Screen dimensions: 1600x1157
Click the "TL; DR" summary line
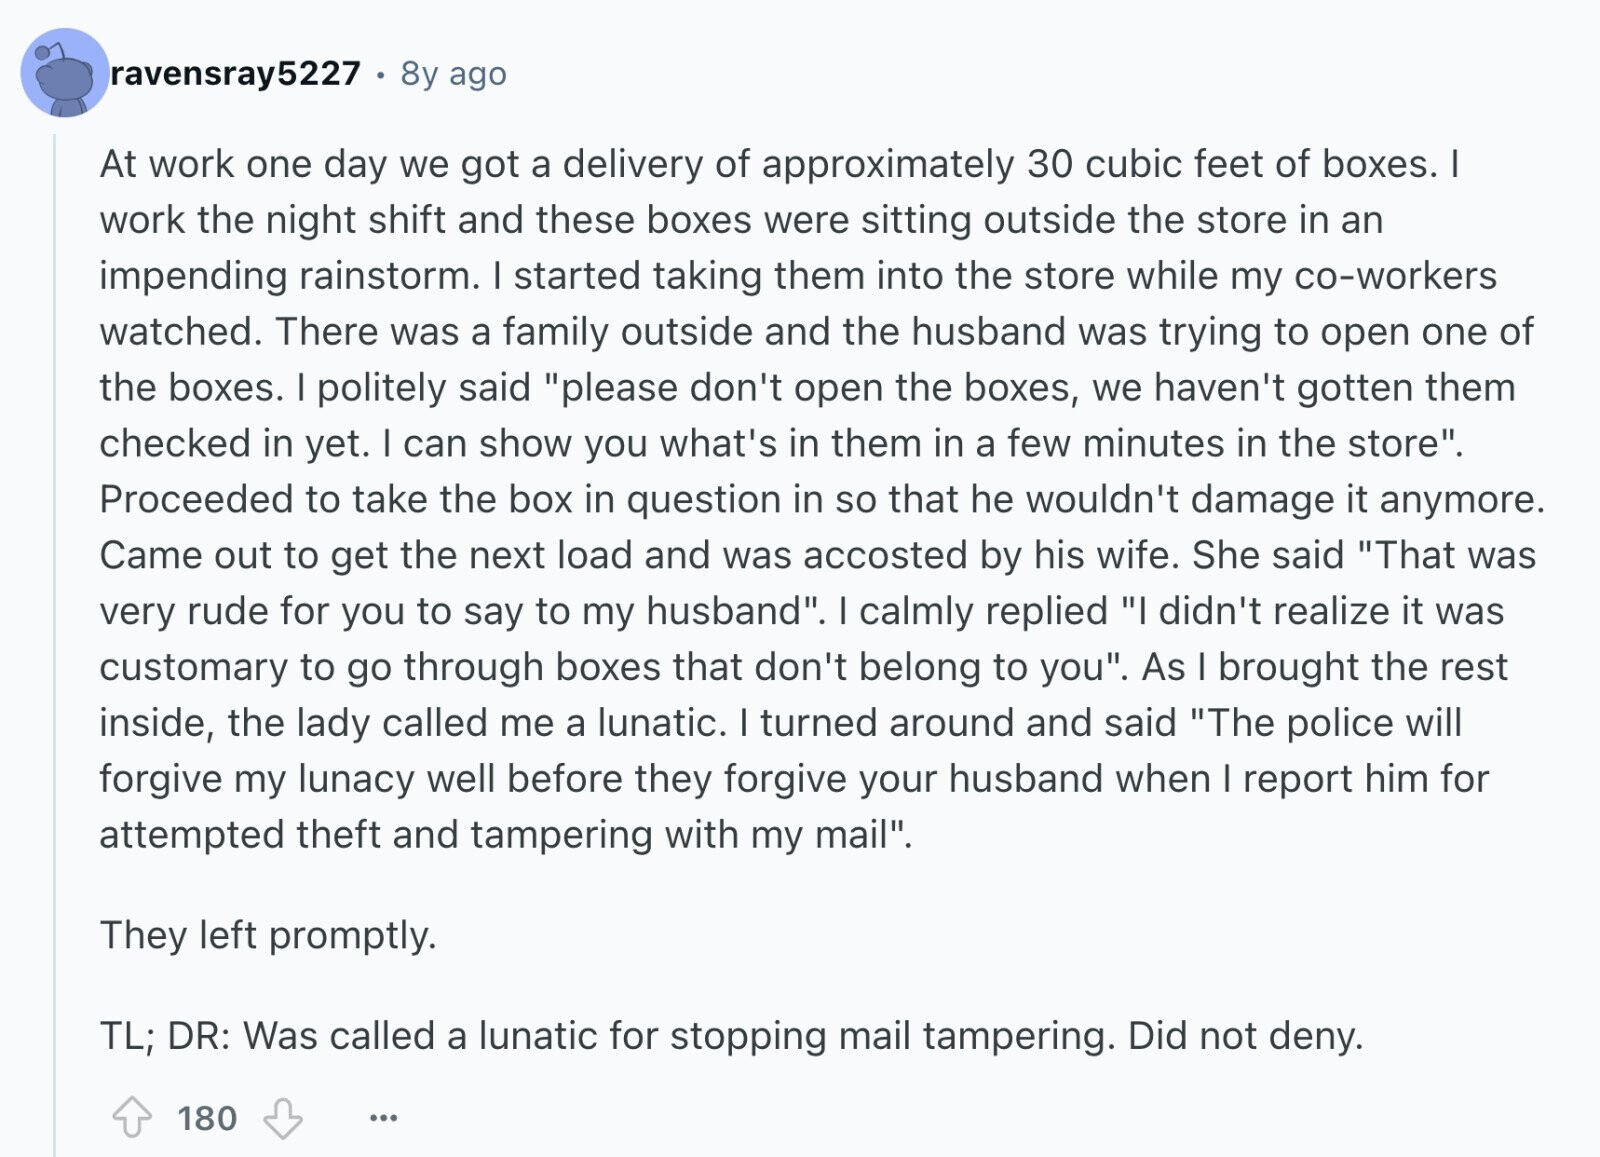click(731, 1036)
